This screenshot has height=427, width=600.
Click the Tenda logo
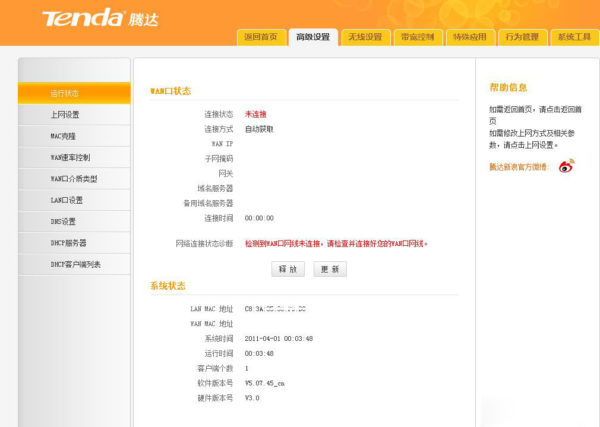point(100,19)
